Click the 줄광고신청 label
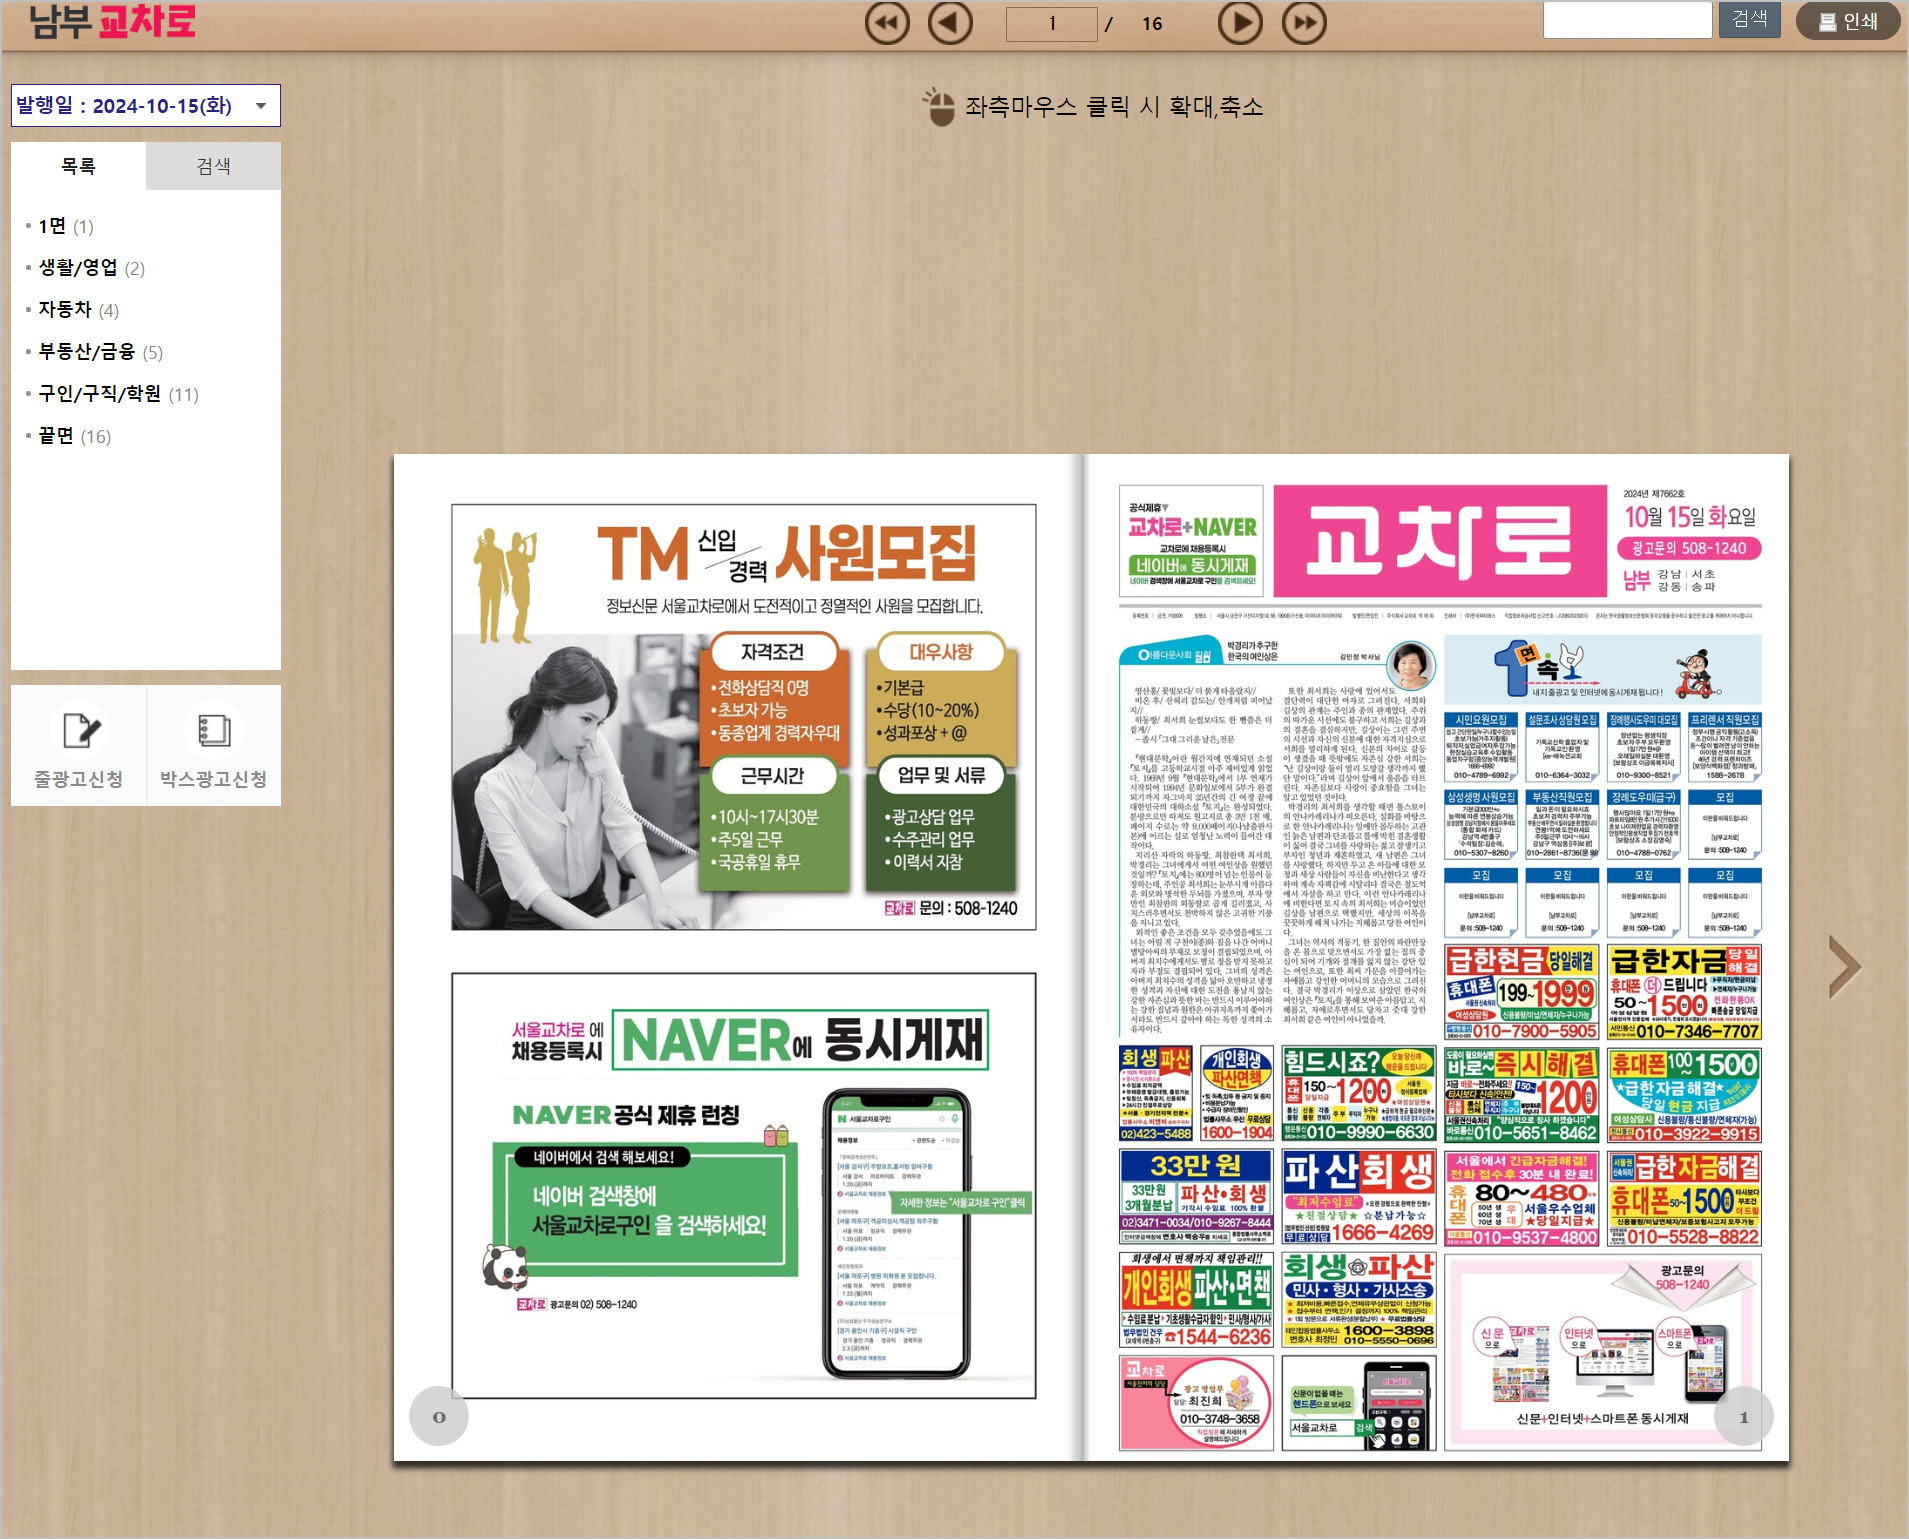1909x1539 pixels. pos(79,779)
